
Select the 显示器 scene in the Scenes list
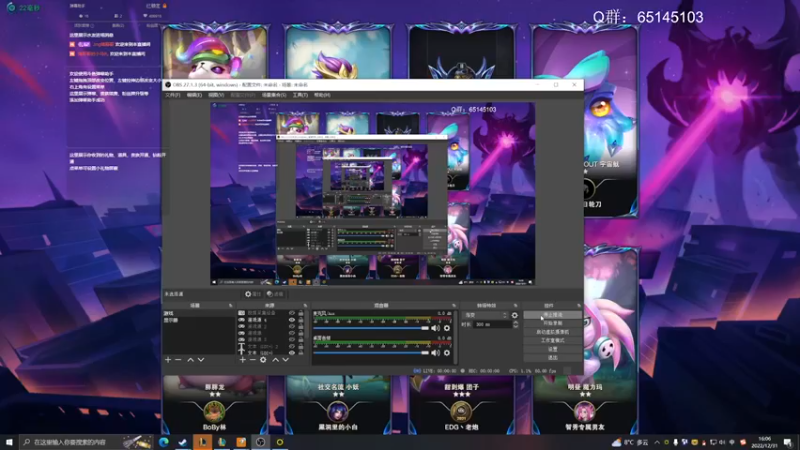tap(198, 320)
